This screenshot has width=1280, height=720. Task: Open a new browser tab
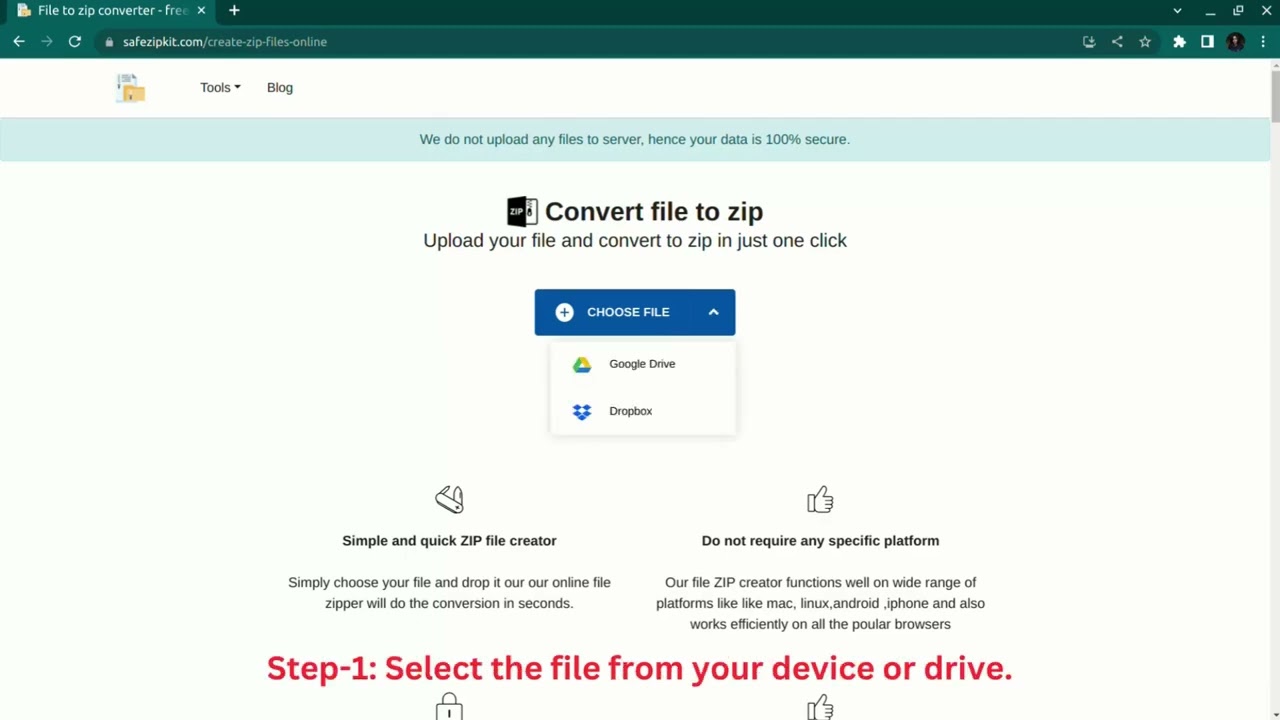234,10
